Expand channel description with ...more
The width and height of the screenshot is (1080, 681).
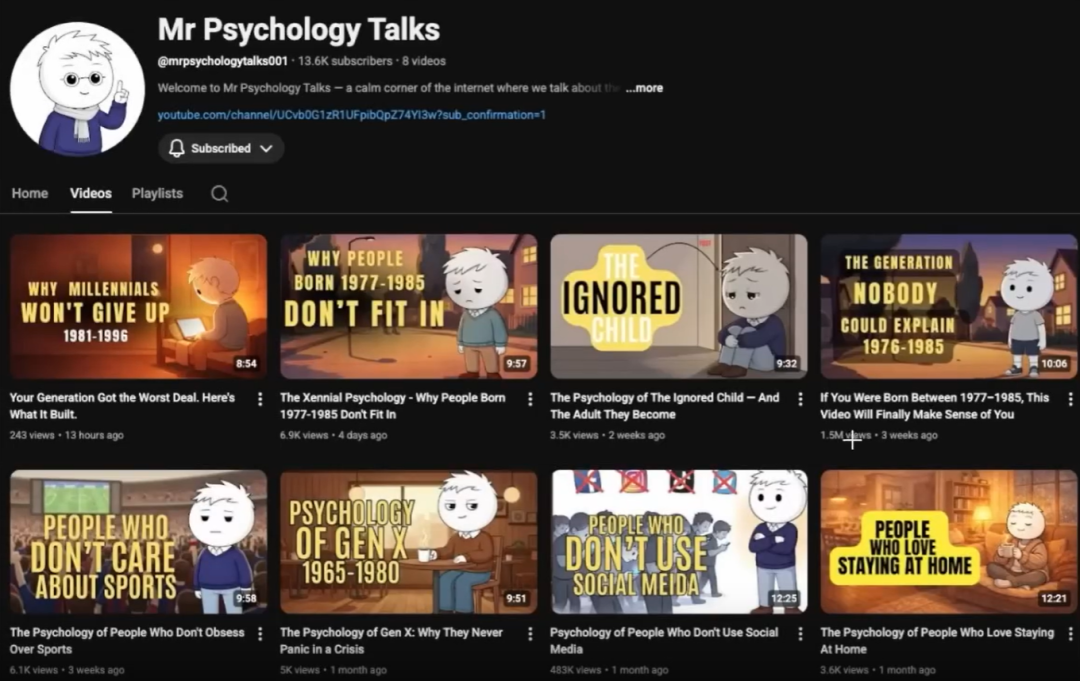click(644, 88)
